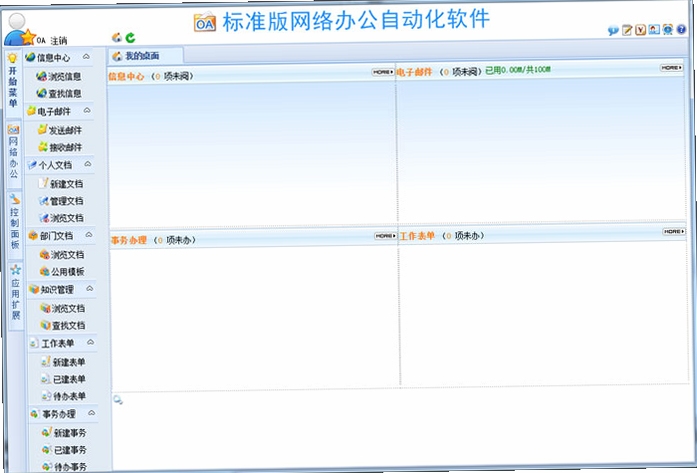Open 浏览信息 in sidebar
697x473 pixels.
pos(59,76)
